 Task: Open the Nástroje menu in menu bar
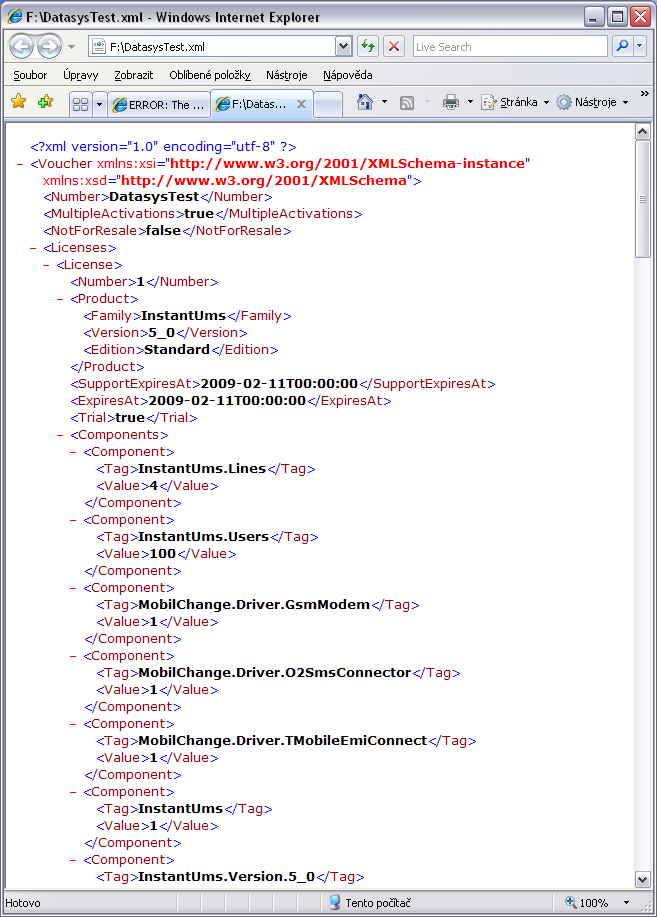[287, 75]
